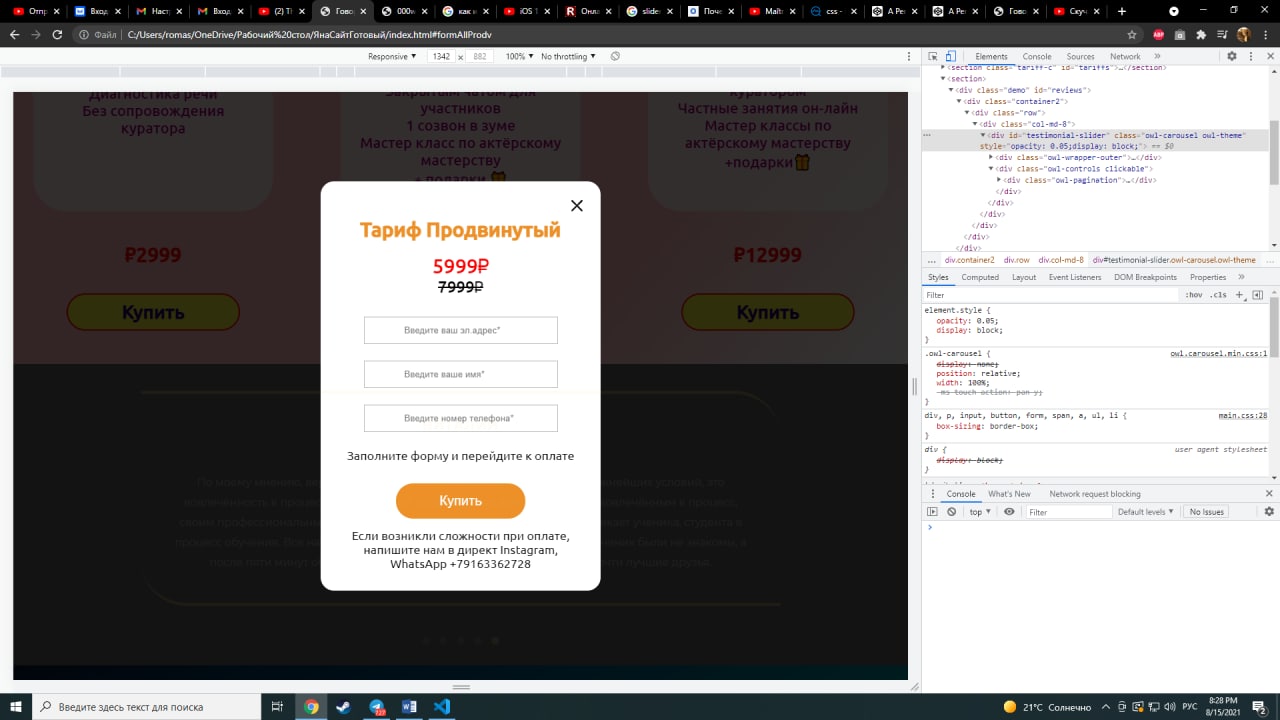1280x720 pixels.
Task: Open the main.css:28 source link
Action: pos(1243,415)
